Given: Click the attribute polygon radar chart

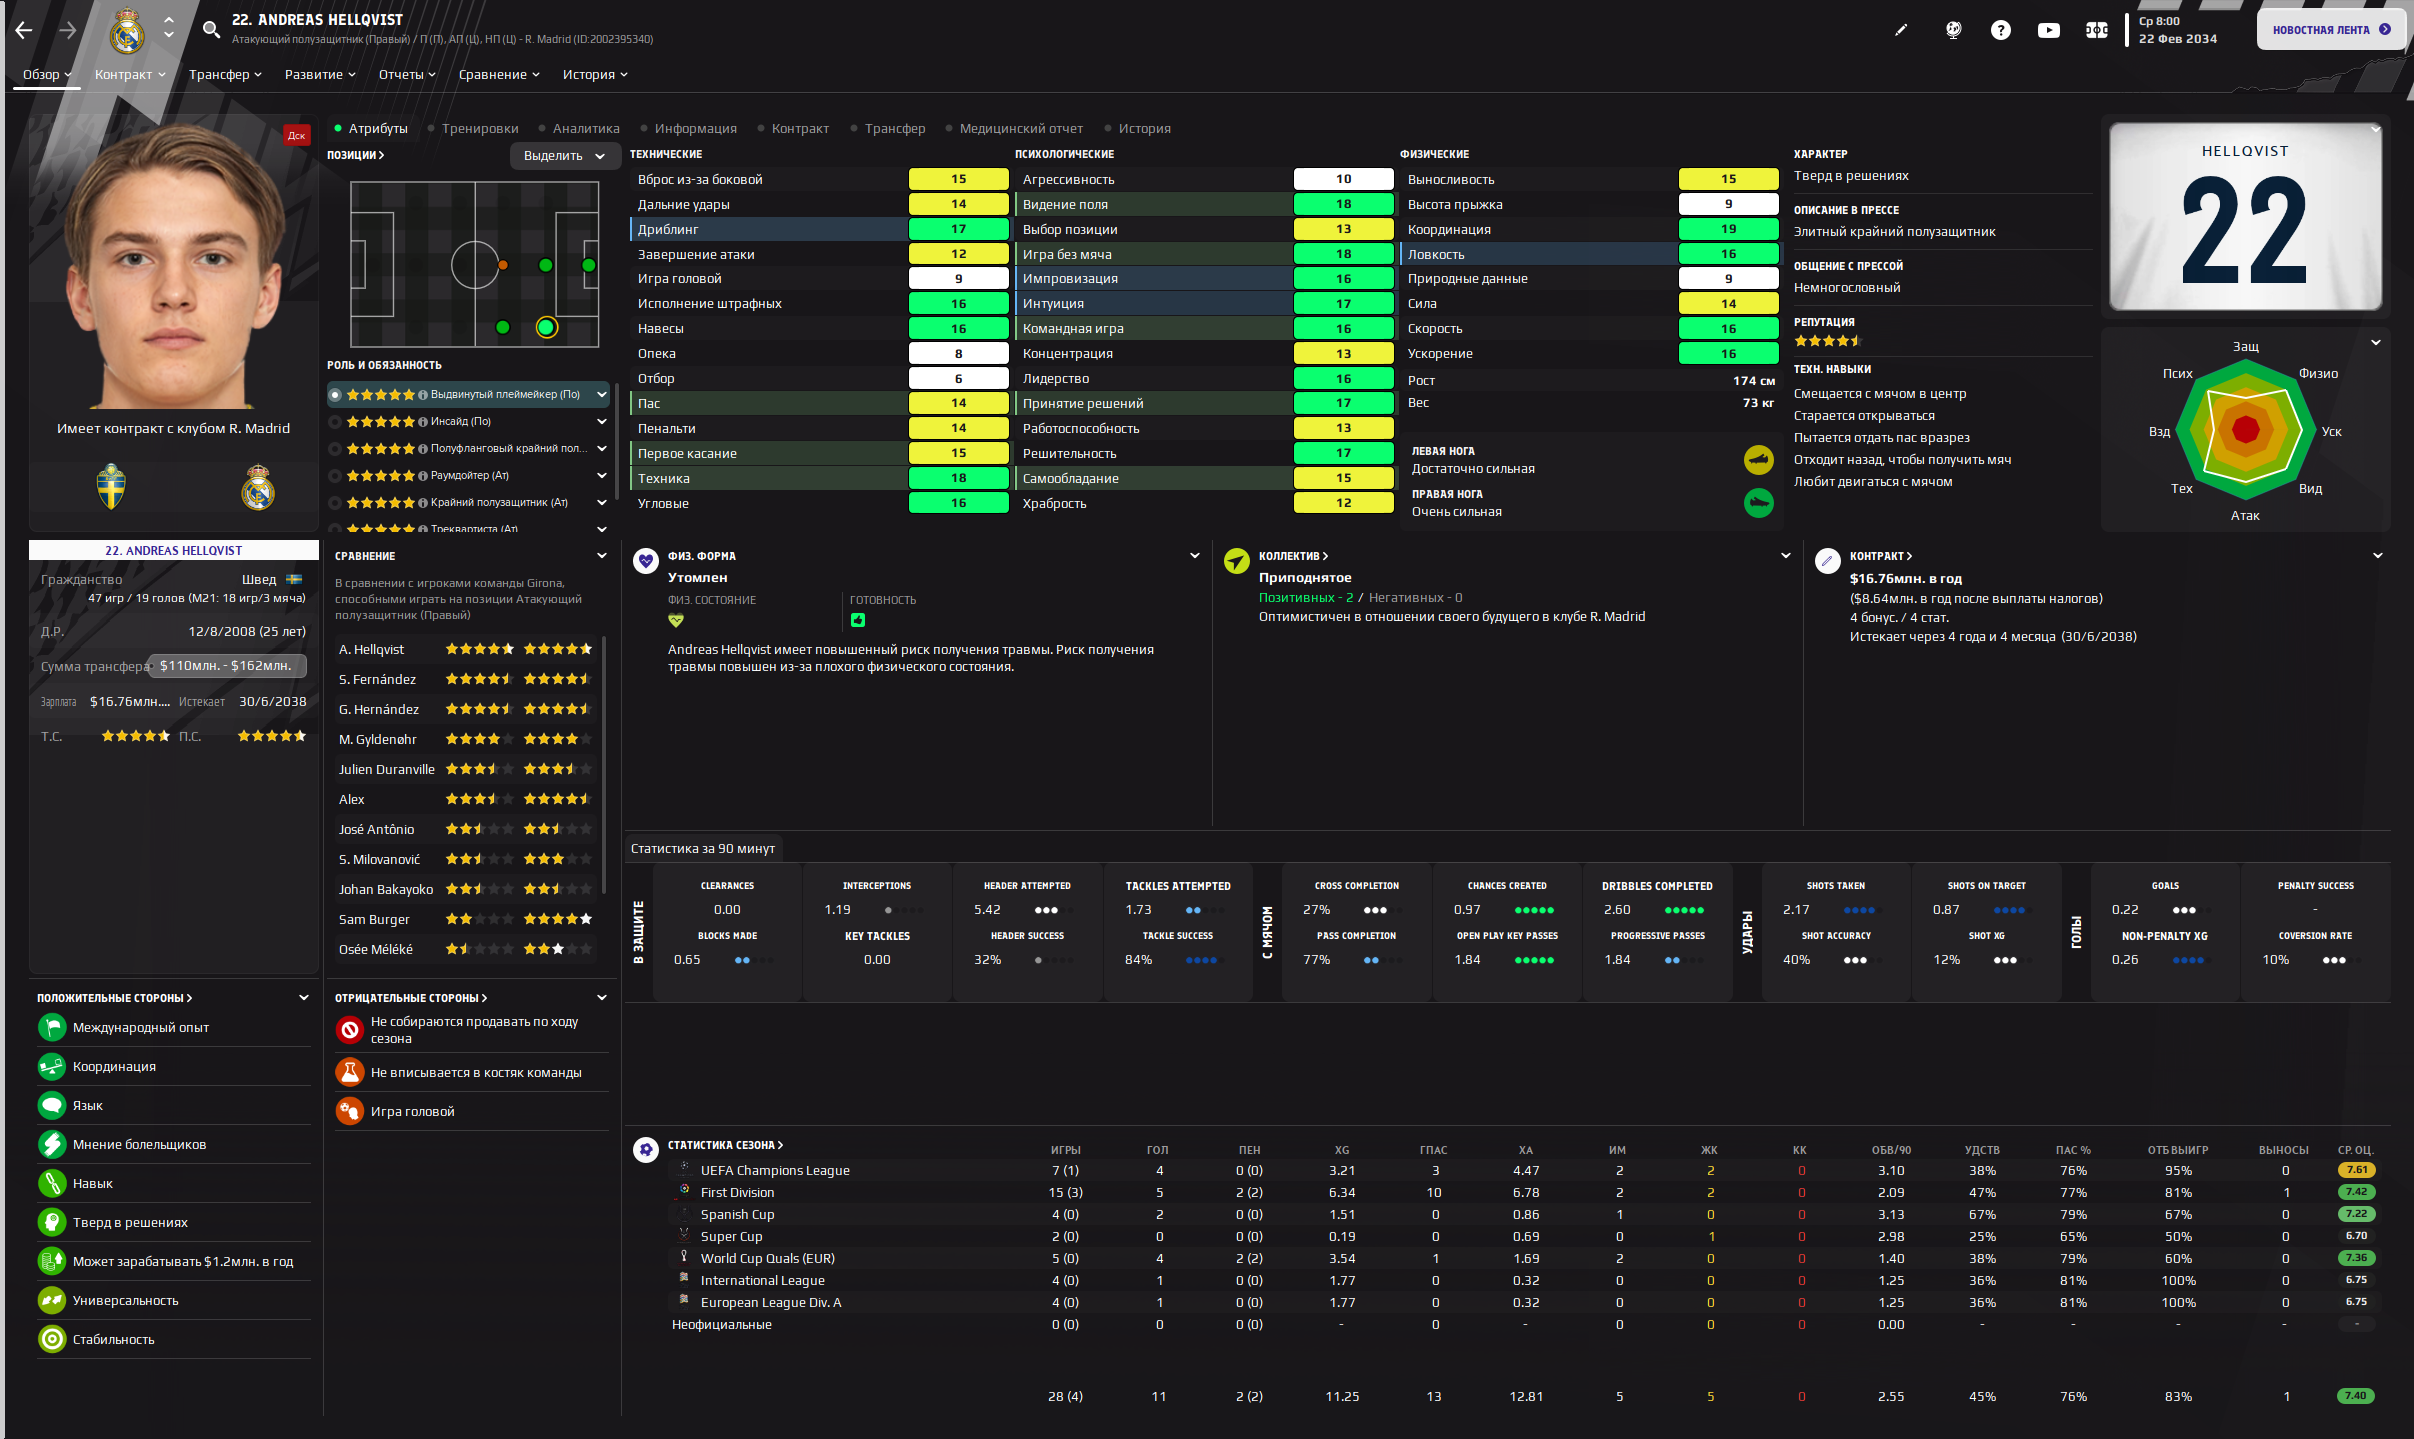Looking at the screenshot, I should point(2245,430).
